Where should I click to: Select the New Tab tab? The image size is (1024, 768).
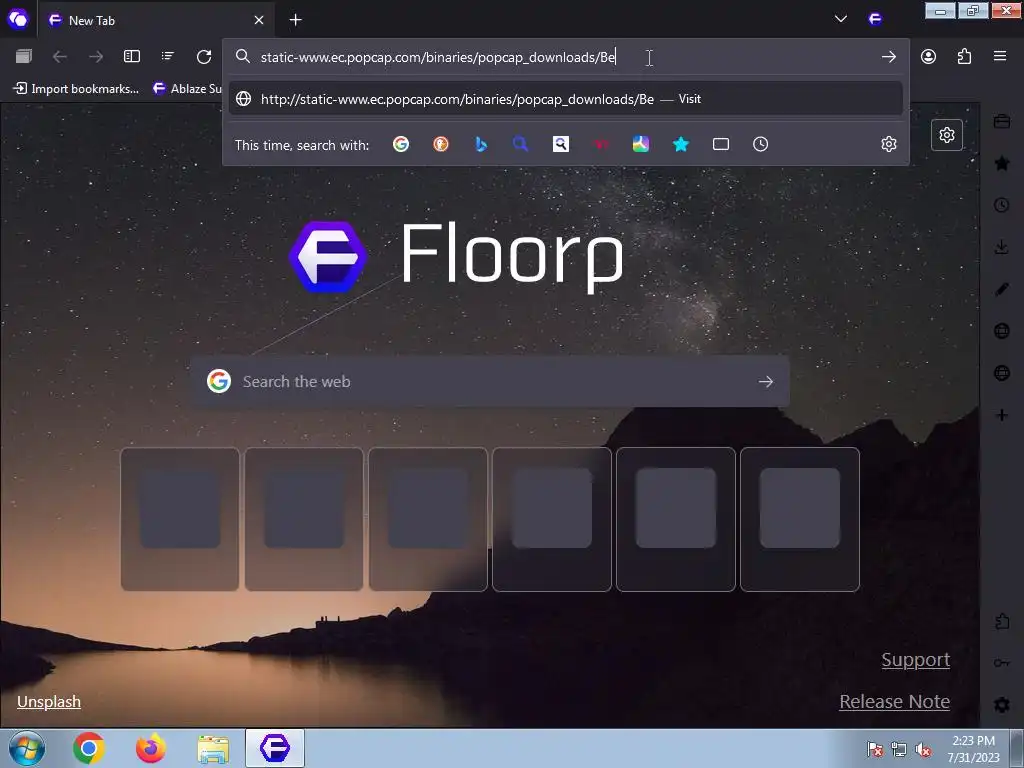157,20
